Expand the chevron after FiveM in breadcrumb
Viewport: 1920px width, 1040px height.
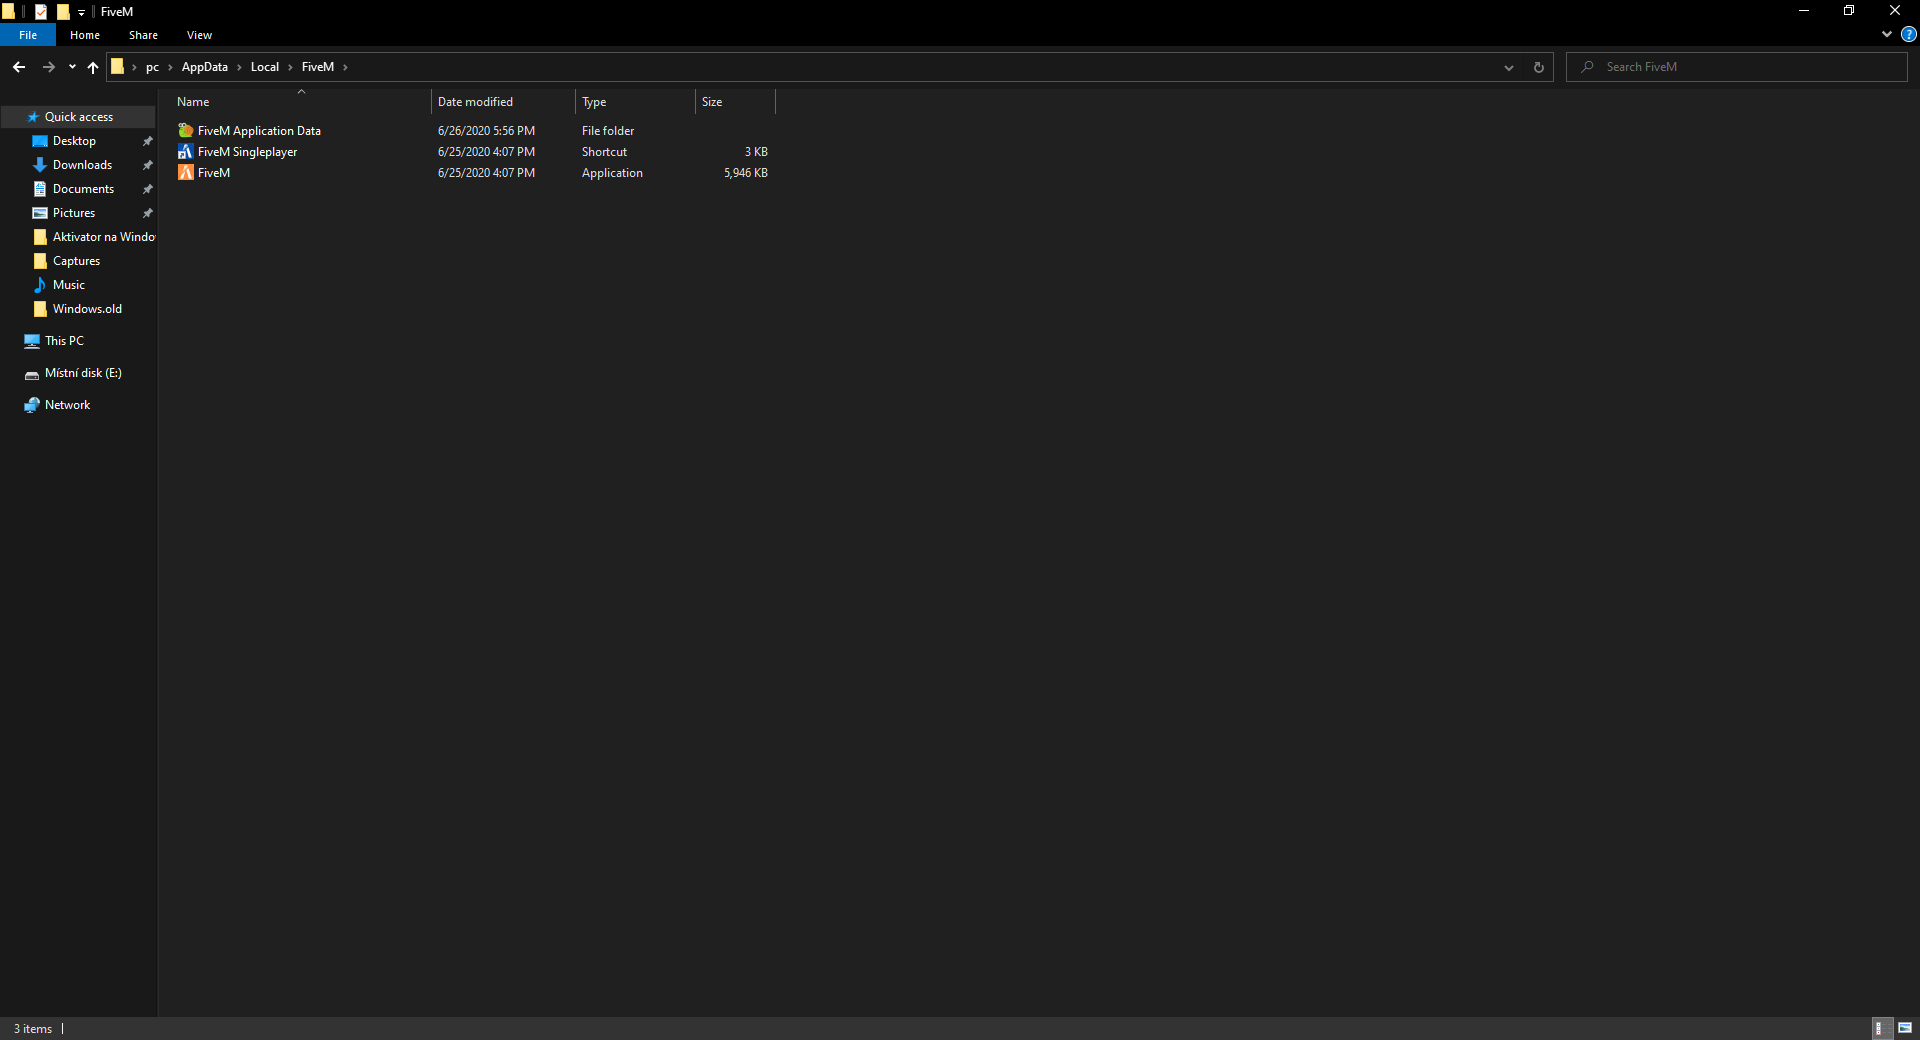345,67
